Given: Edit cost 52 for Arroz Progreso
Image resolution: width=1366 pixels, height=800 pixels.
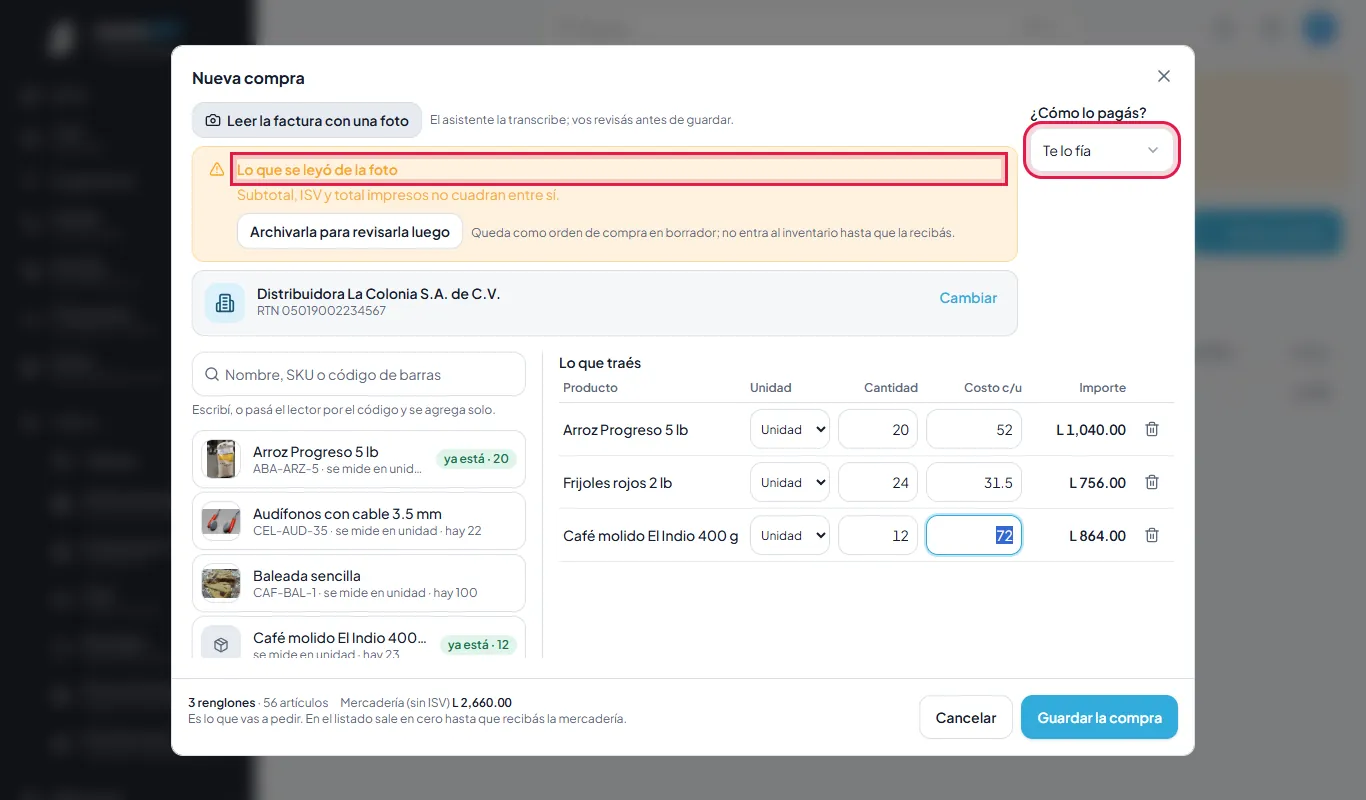Looking at the screenshot, I should point(974,430).
